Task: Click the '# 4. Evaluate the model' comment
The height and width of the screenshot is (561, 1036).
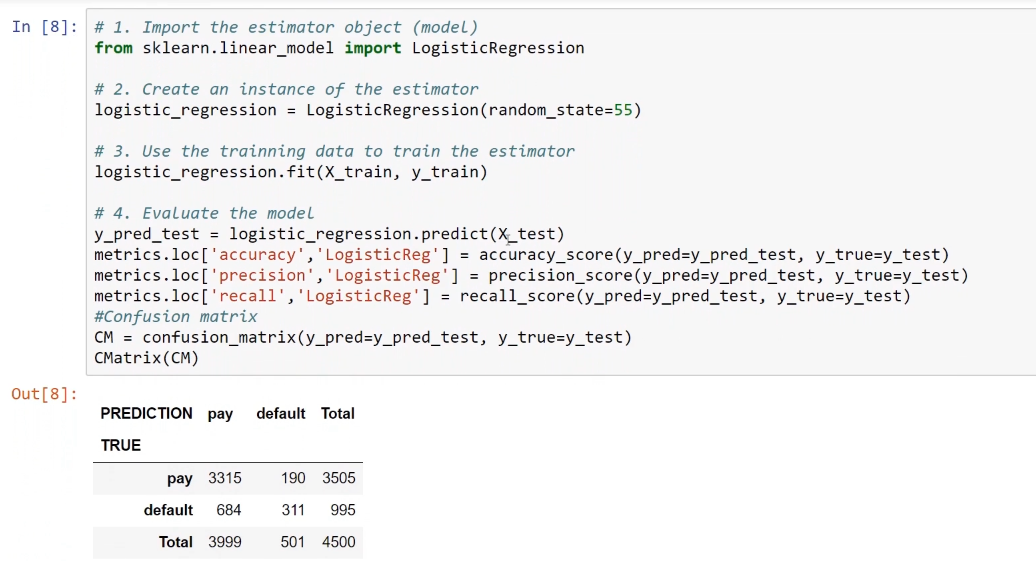Action: point(204,213)
